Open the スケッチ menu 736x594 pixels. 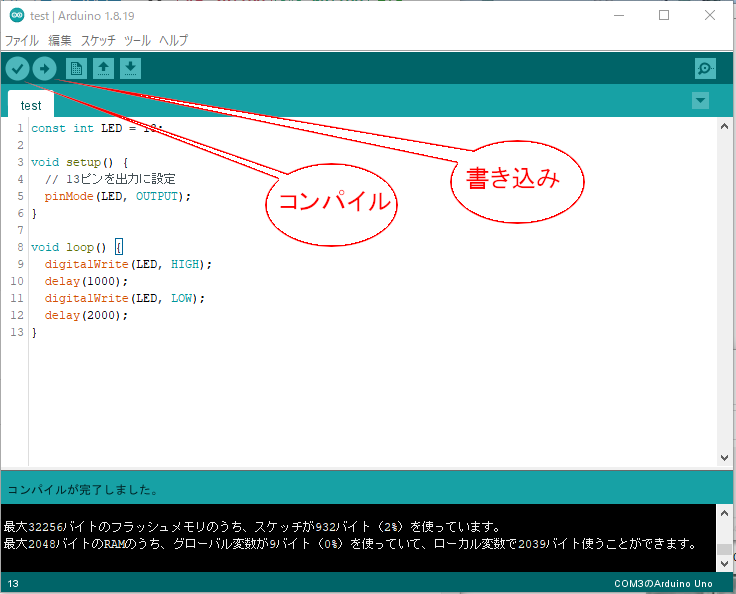[98, 41]
